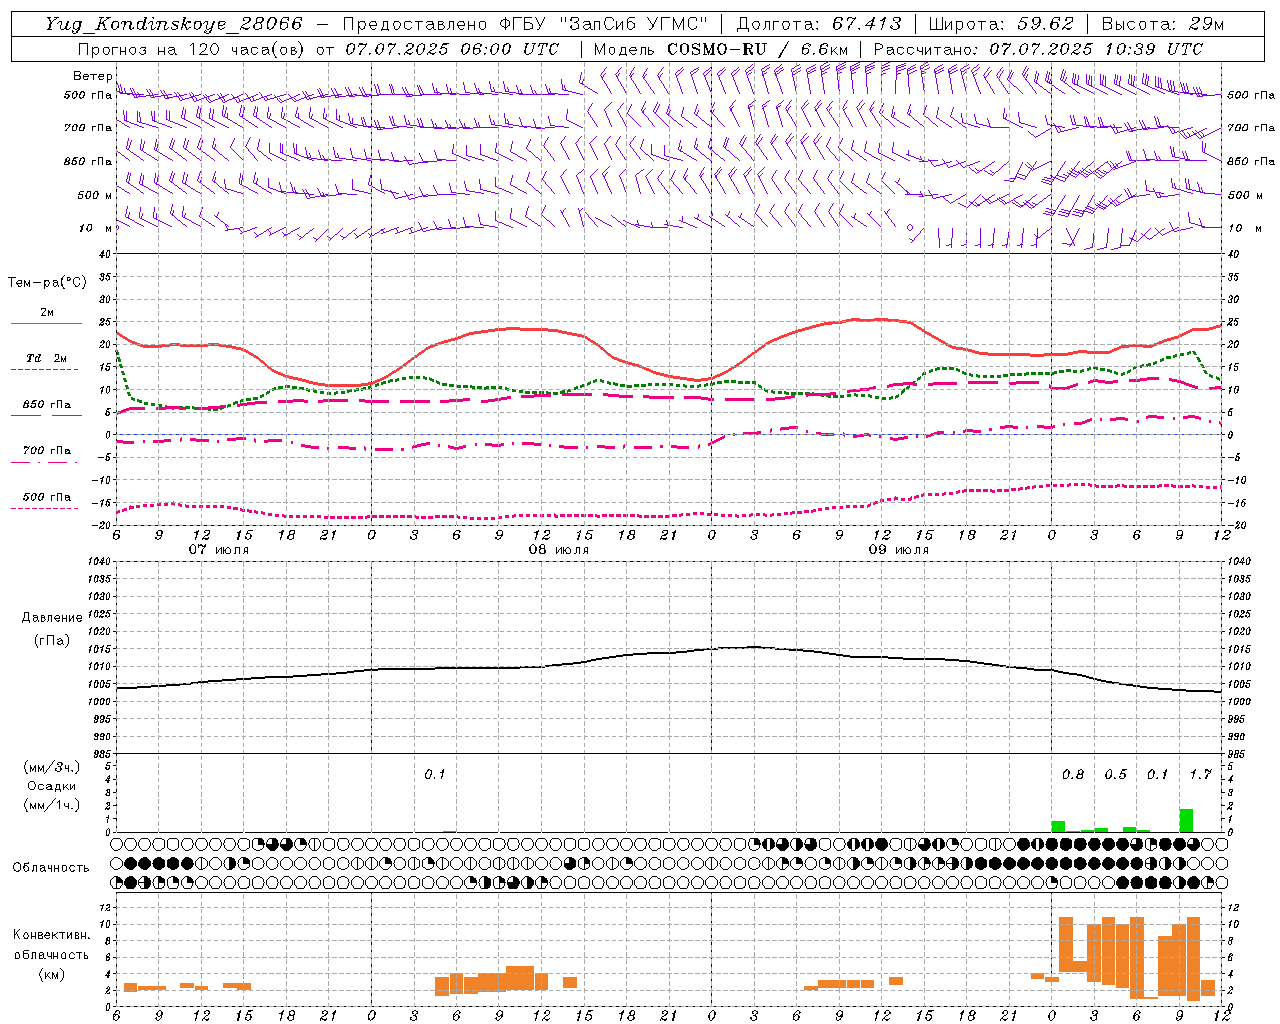Click the '850 гПа' temperature legend entry
Screen dimensions: 1280x1024
(46, 405)
